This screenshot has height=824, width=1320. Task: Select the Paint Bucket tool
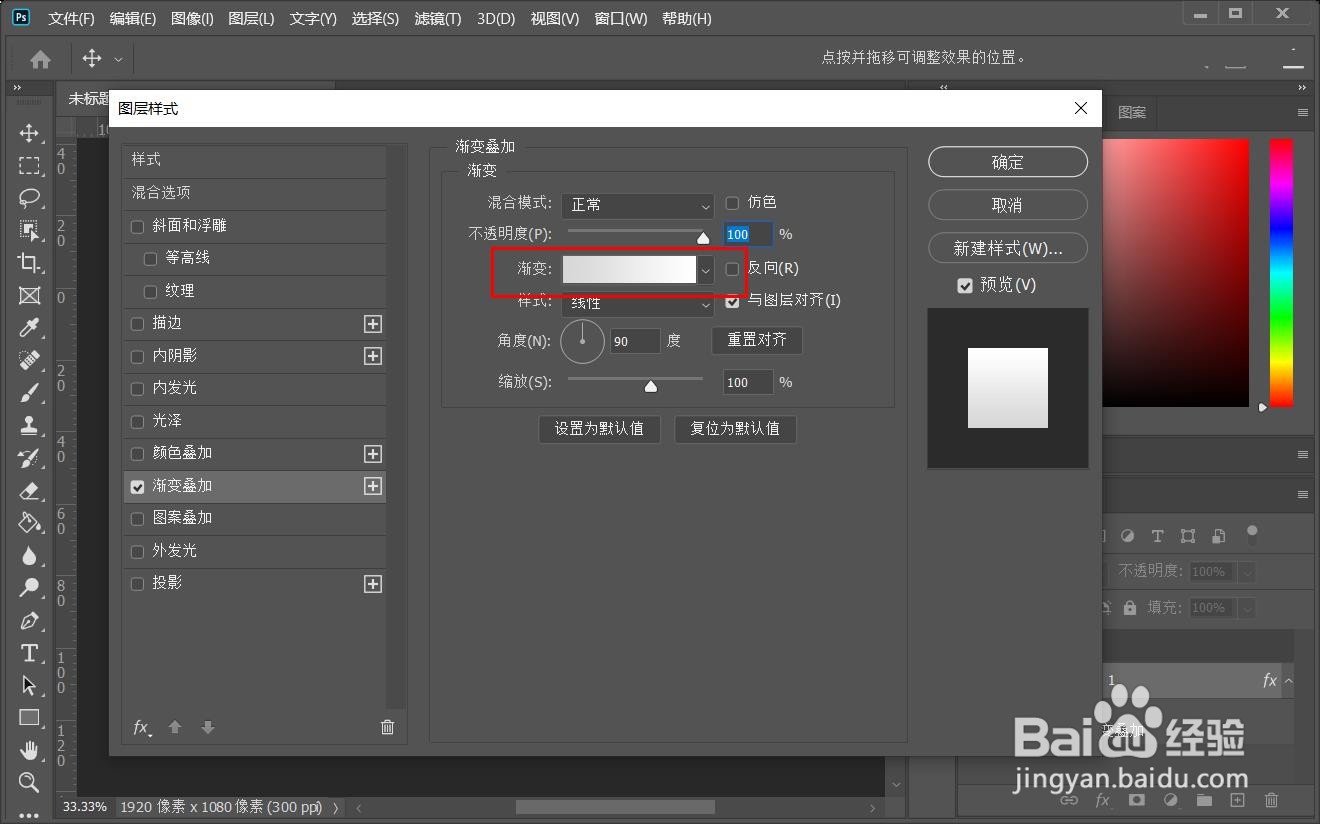tap(29, 523)
